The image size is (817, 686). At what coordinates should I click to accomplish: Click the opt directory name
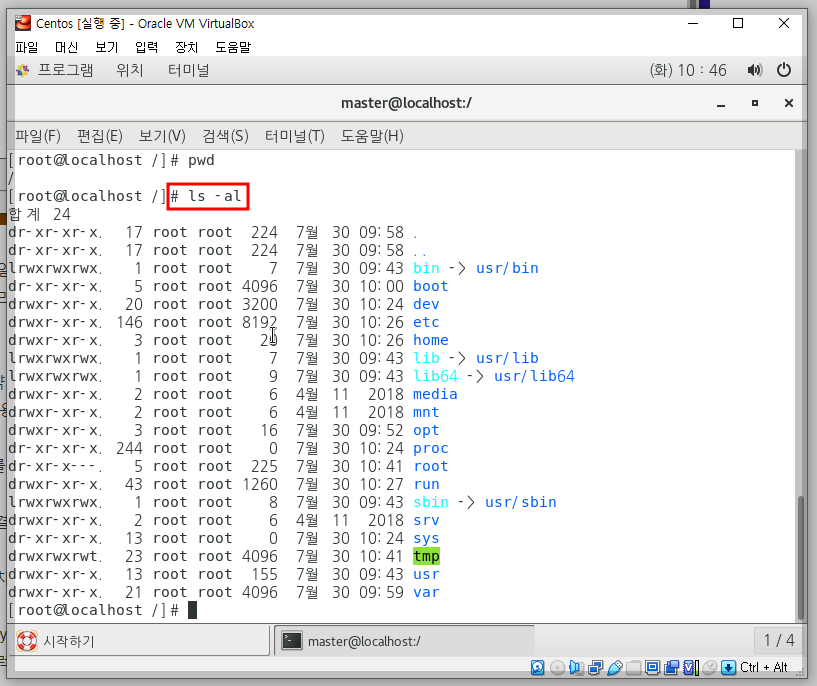coord(426,431)
